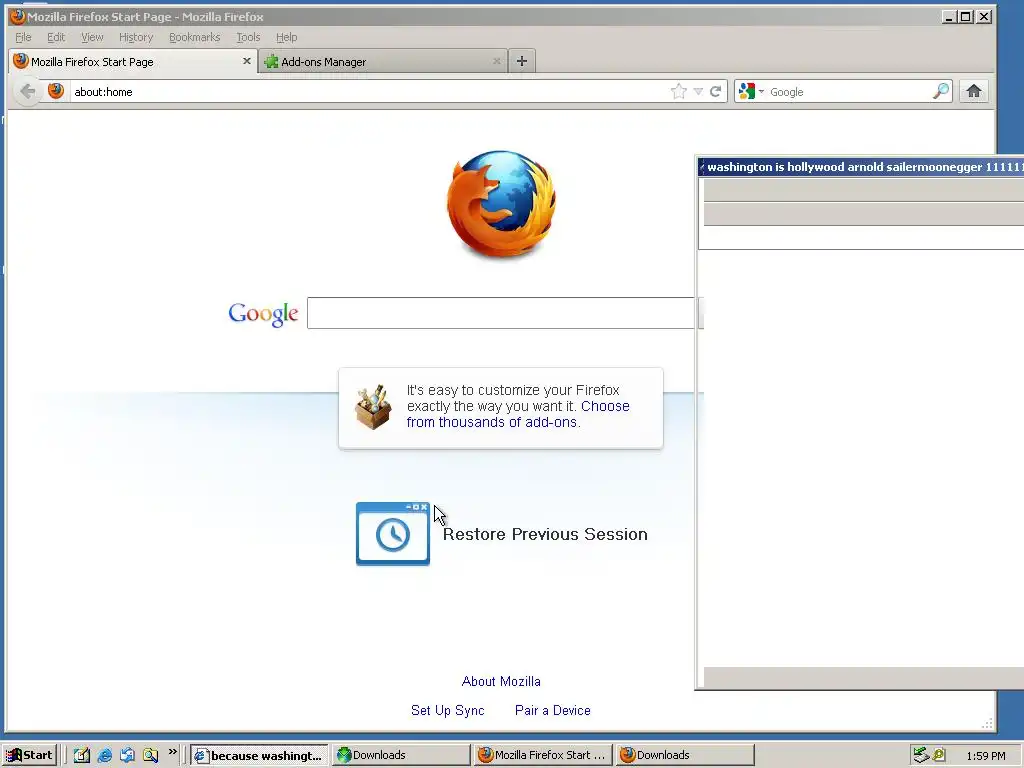Maximize the Firefox window
Image resolution: width=1024 pixels, height=768 pixels.
(966, 16)
